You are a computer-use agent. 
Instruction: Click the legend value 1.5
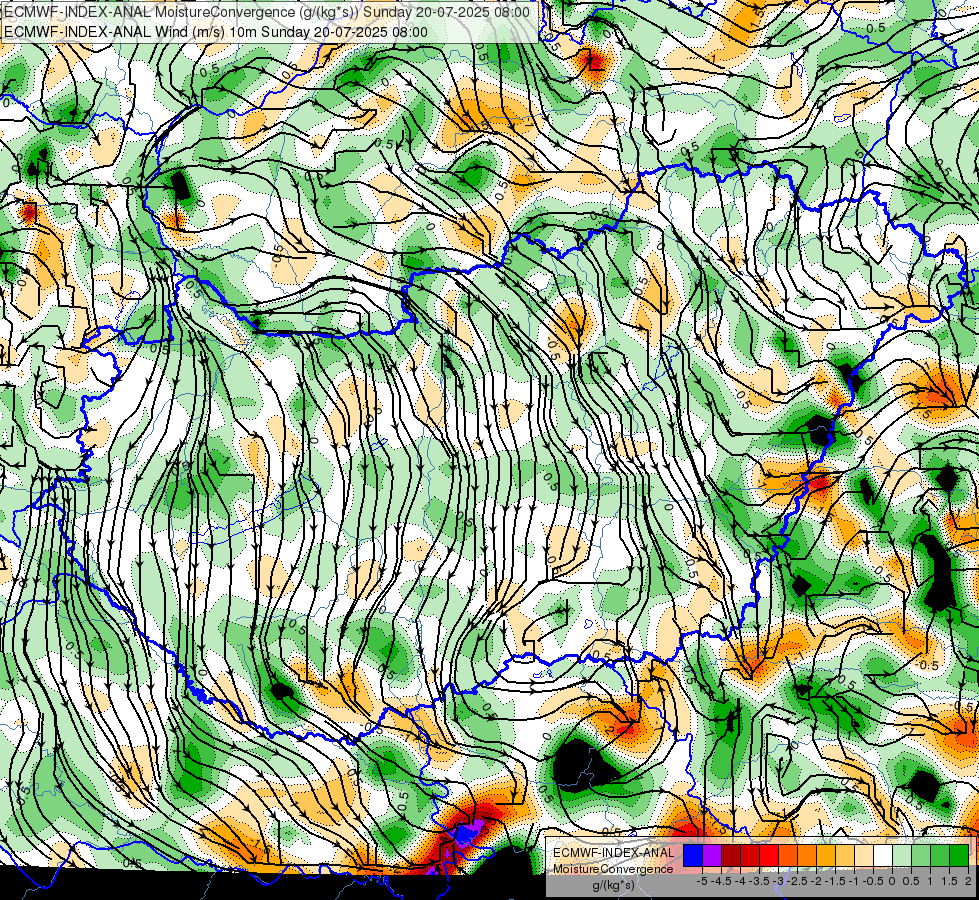point(950,881)
